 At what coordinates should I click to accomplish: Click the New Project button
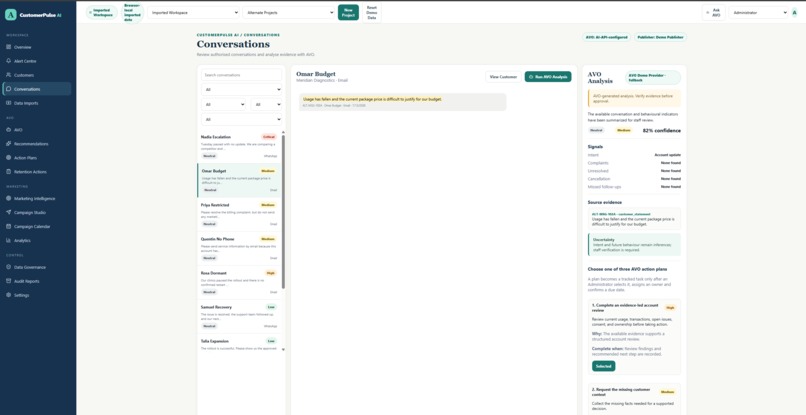click(348, 12)
